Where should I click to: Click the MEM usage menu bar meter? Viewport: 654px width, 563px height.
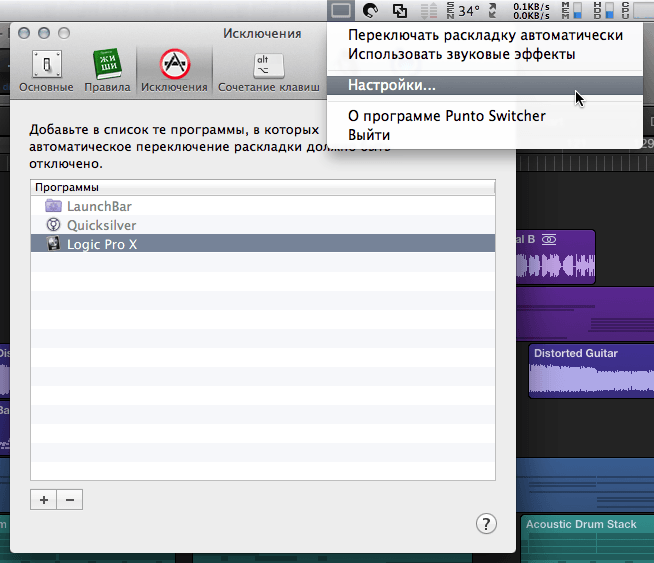[572, 10]
